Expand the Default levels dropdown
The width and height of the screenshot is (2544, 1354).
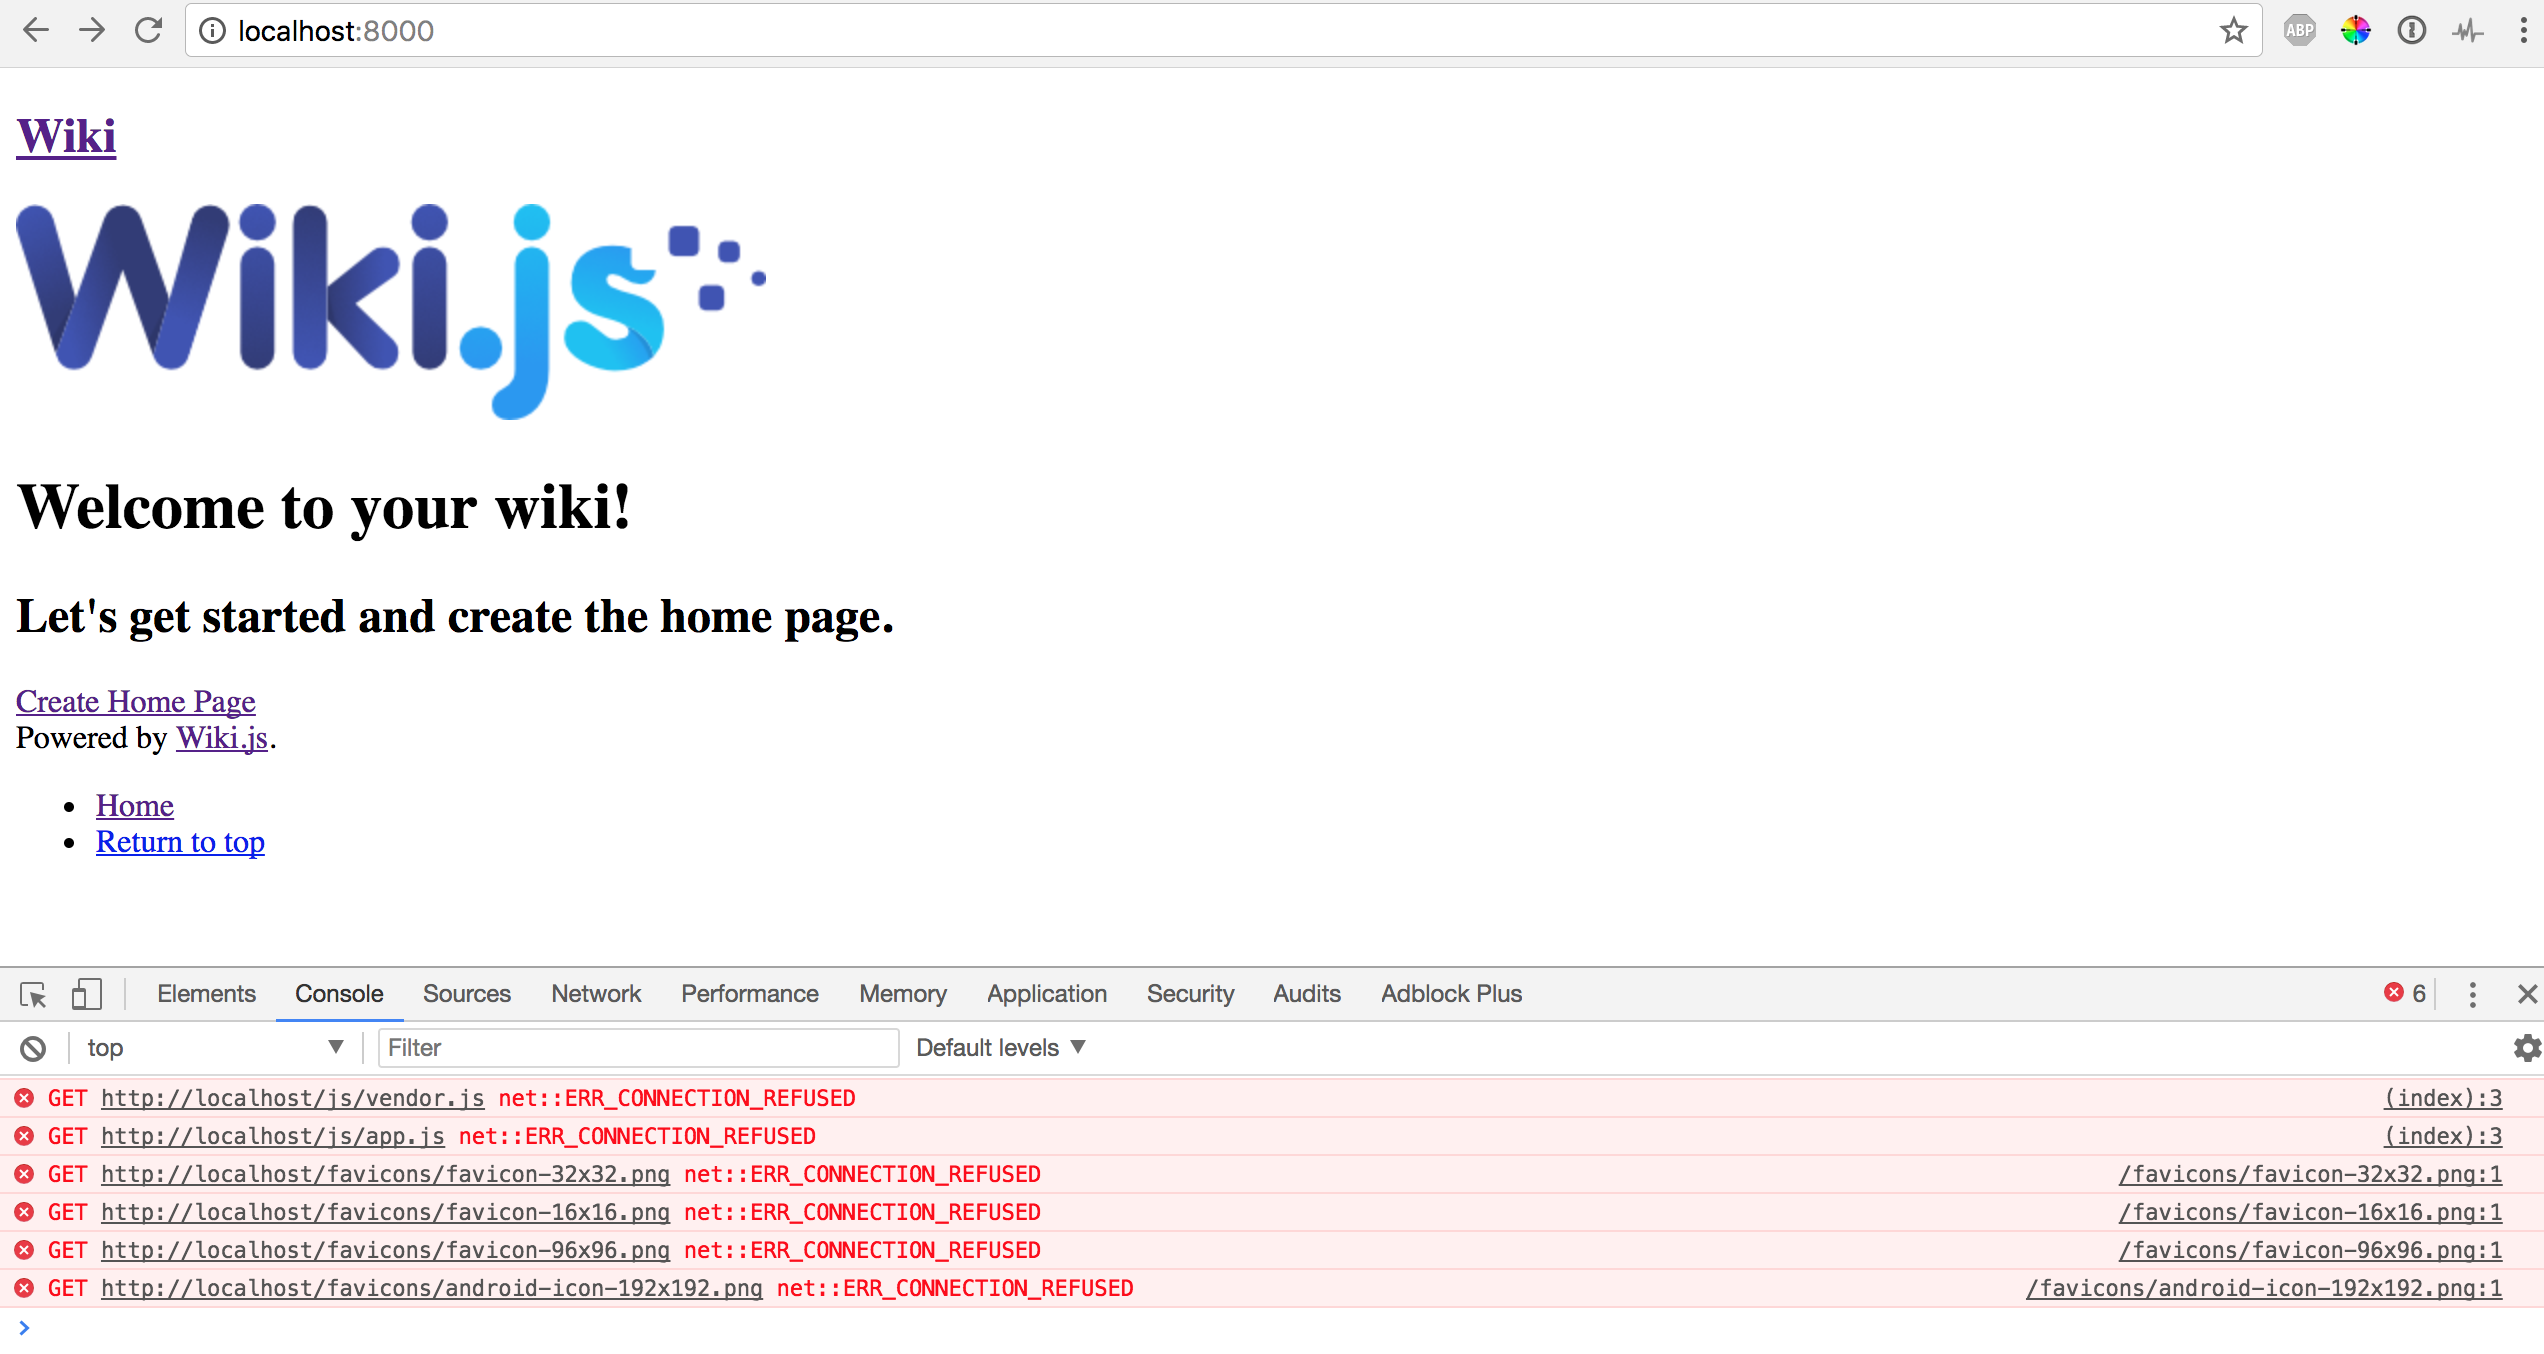[1000, 1048]
